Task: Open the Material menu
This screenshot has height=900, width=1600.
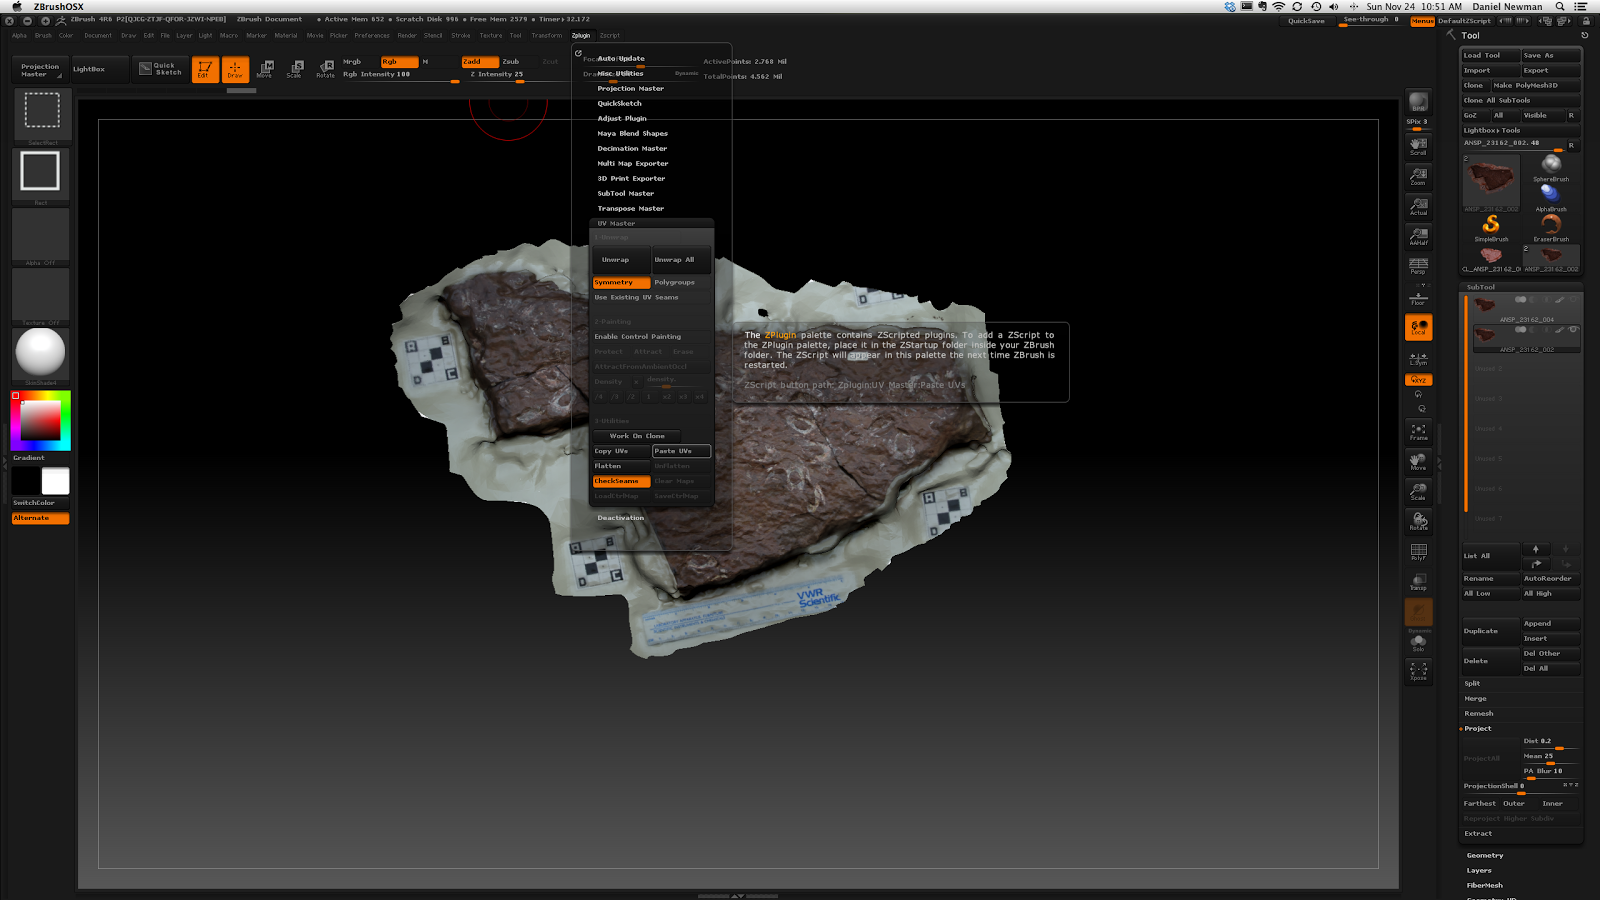Action: (x=286, y=35)
